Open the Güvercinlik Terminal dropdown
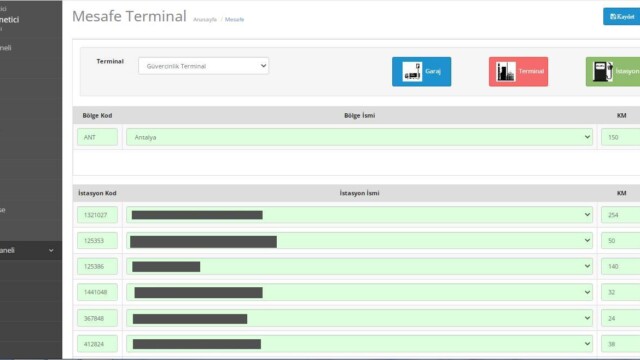This screenshot has height=360, width=640. (204, 66)
